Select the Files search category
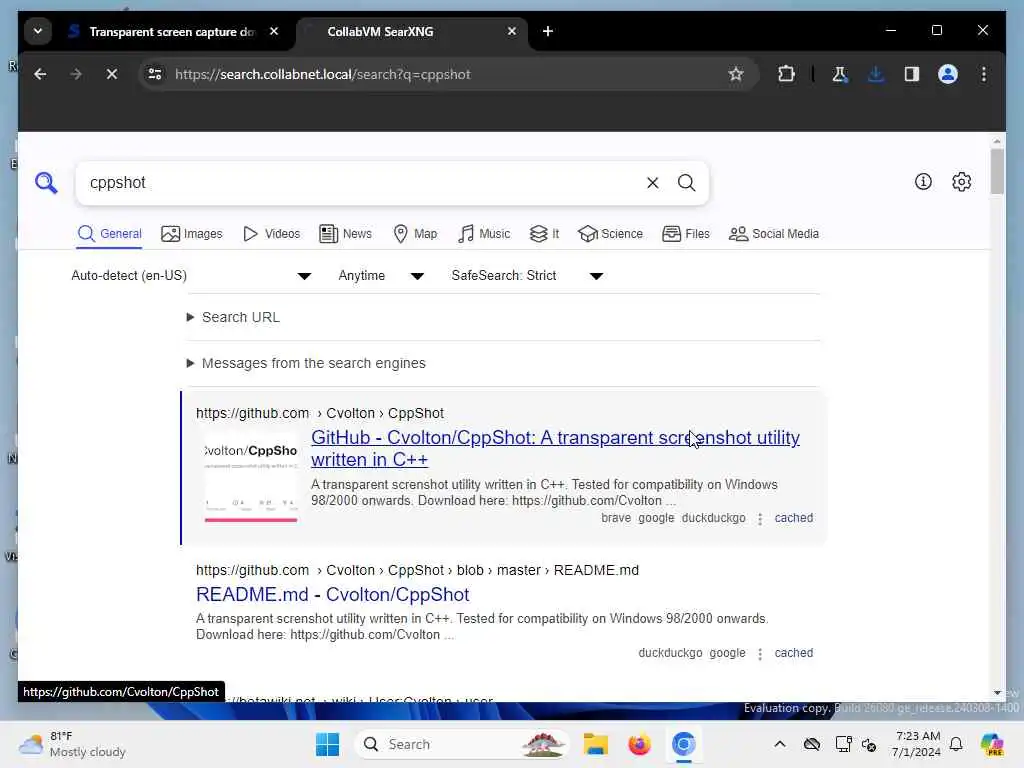This screenshot has width=1024, height=768. 686,234
